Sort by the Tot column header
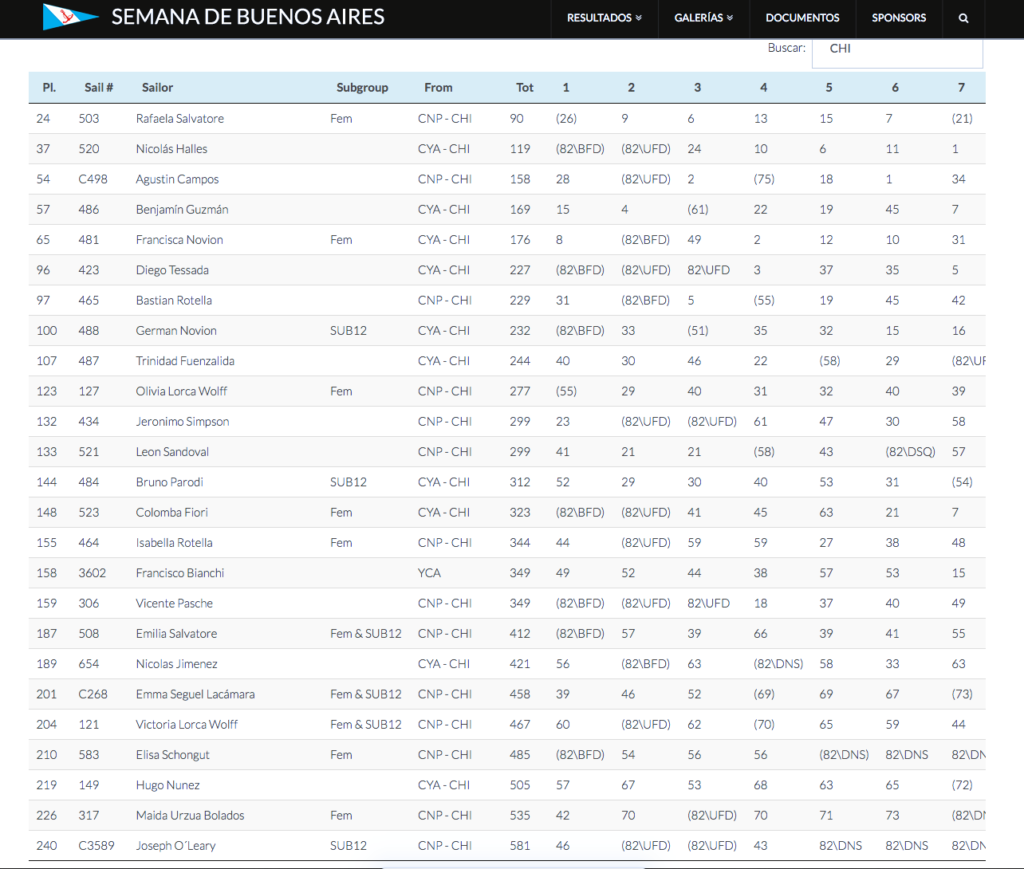Viewport: 1024px width, 869px height. 524,88
